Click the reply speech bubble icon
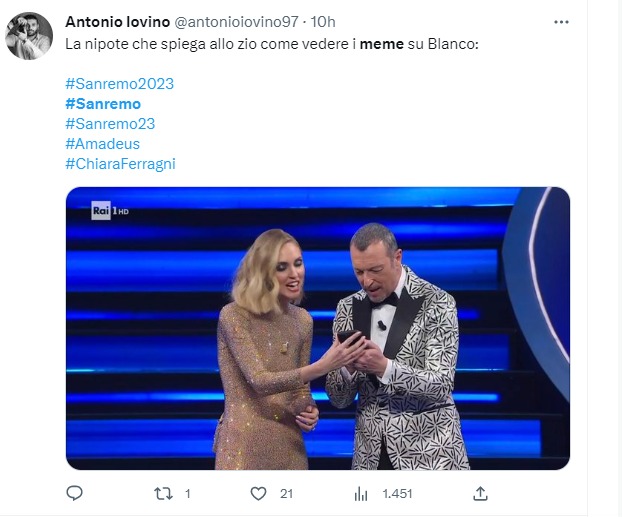 click(74, 493)
